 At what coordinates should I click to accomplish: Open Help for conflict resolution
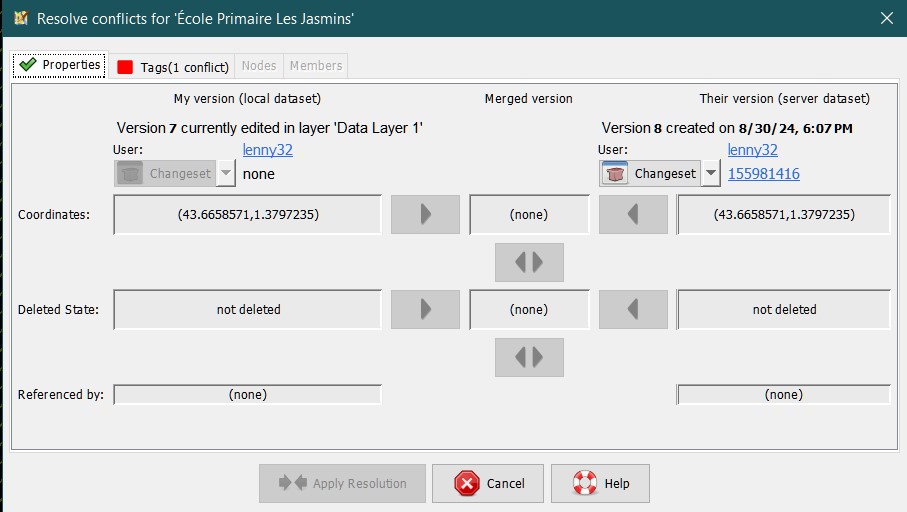600,483
